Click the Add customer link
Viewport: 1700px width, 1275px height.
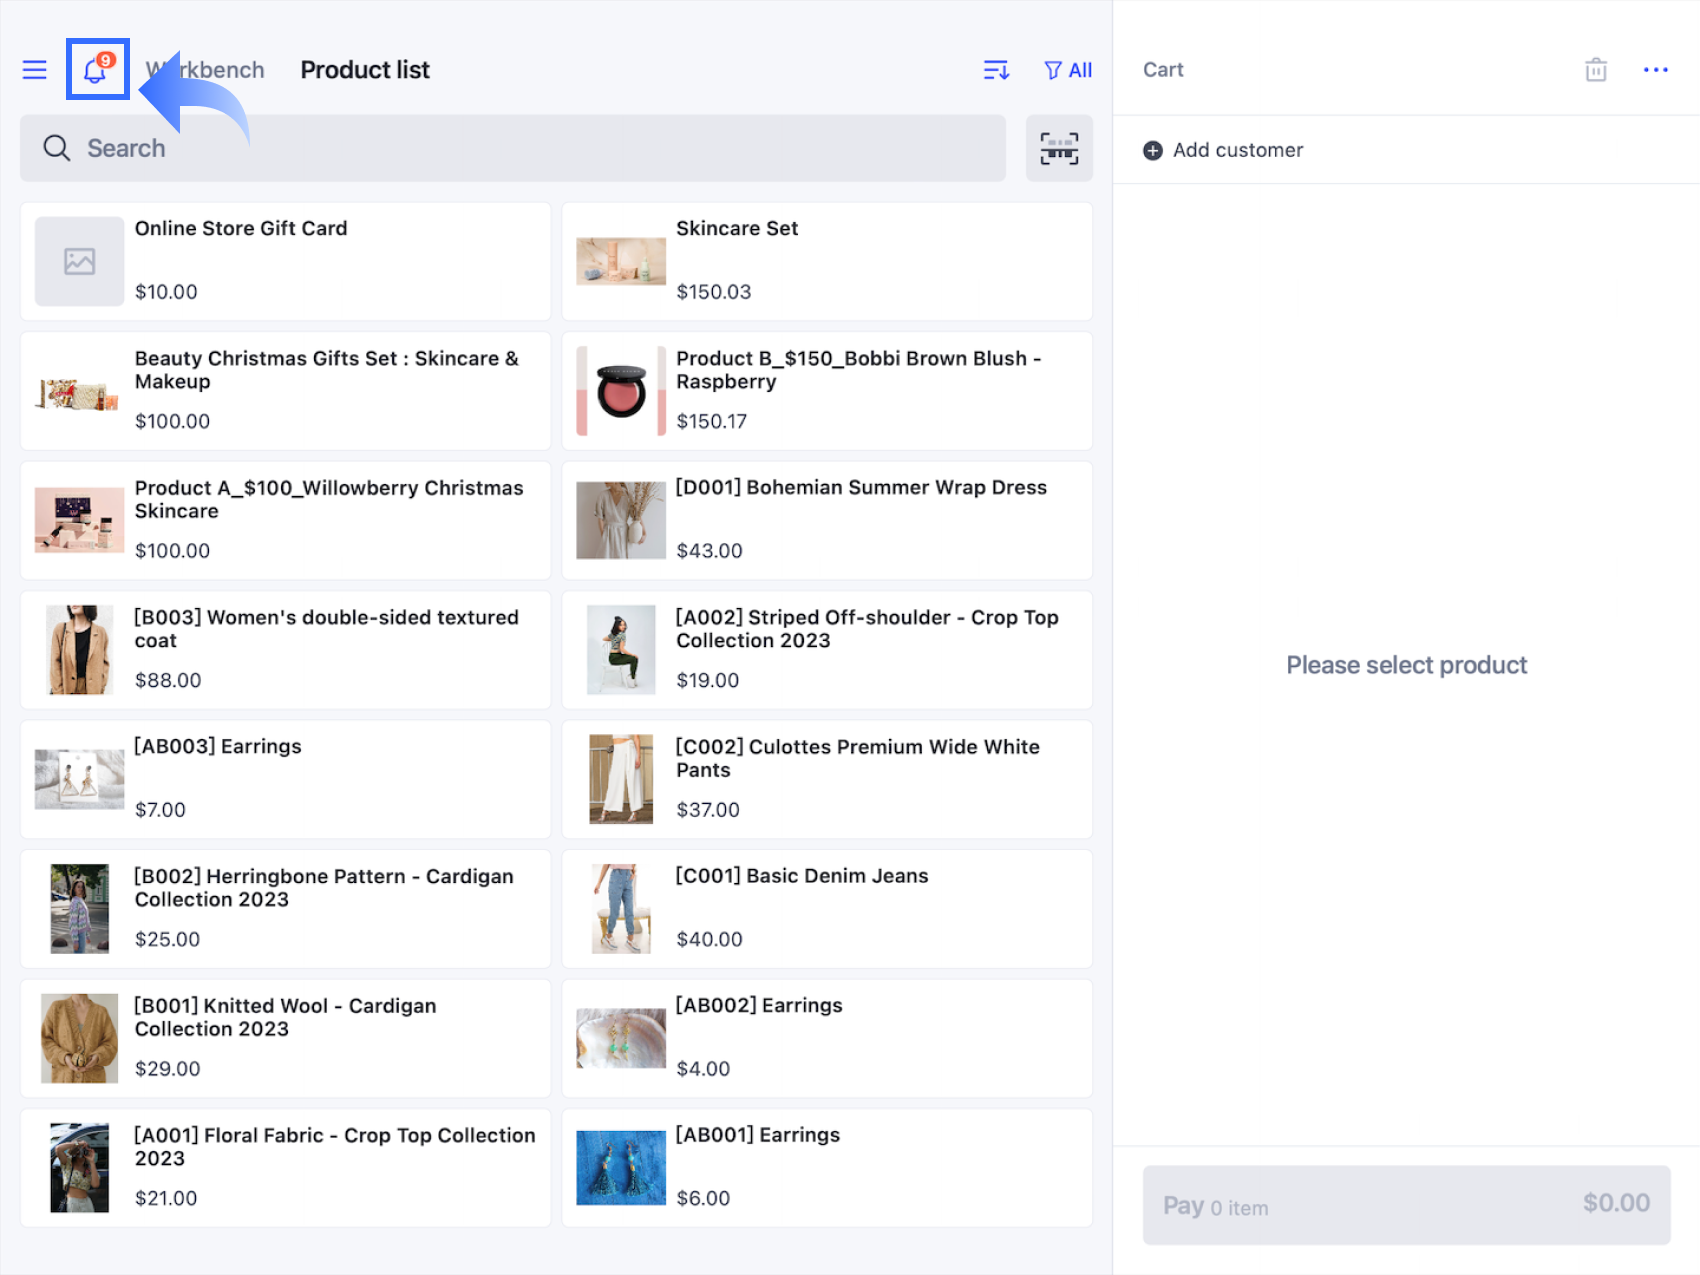click(x=1238, y=150)
